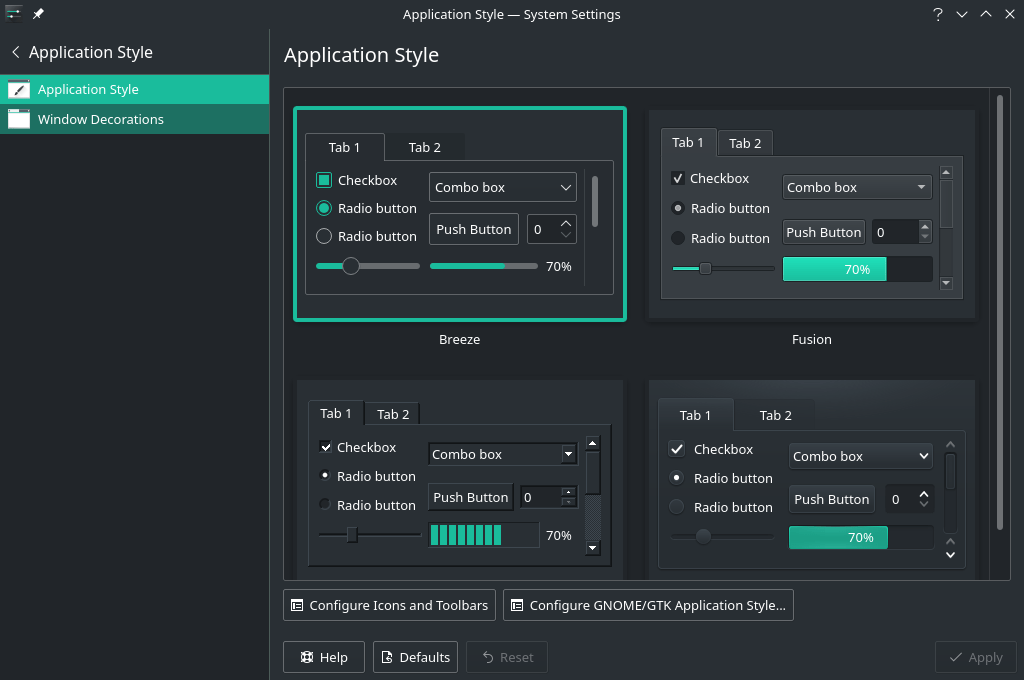
Task: Click the Help button
Action: click(324, 657)
